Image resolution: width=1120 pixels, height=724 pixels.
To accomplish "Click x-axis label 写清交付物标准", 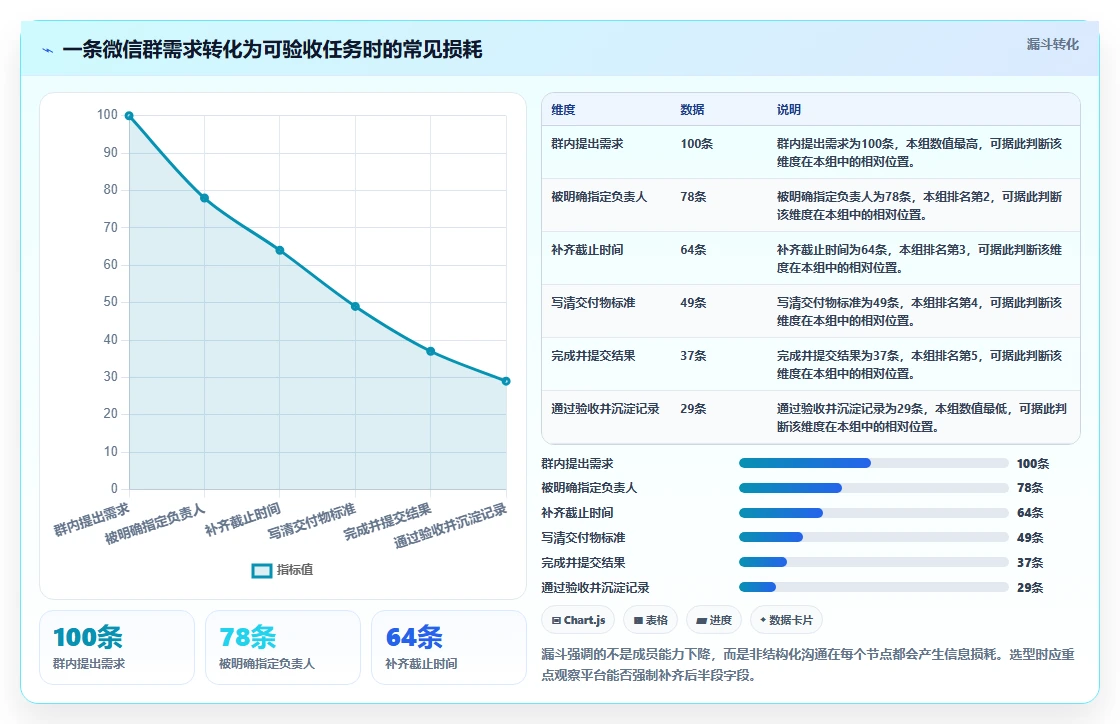I will pos(311,521).
